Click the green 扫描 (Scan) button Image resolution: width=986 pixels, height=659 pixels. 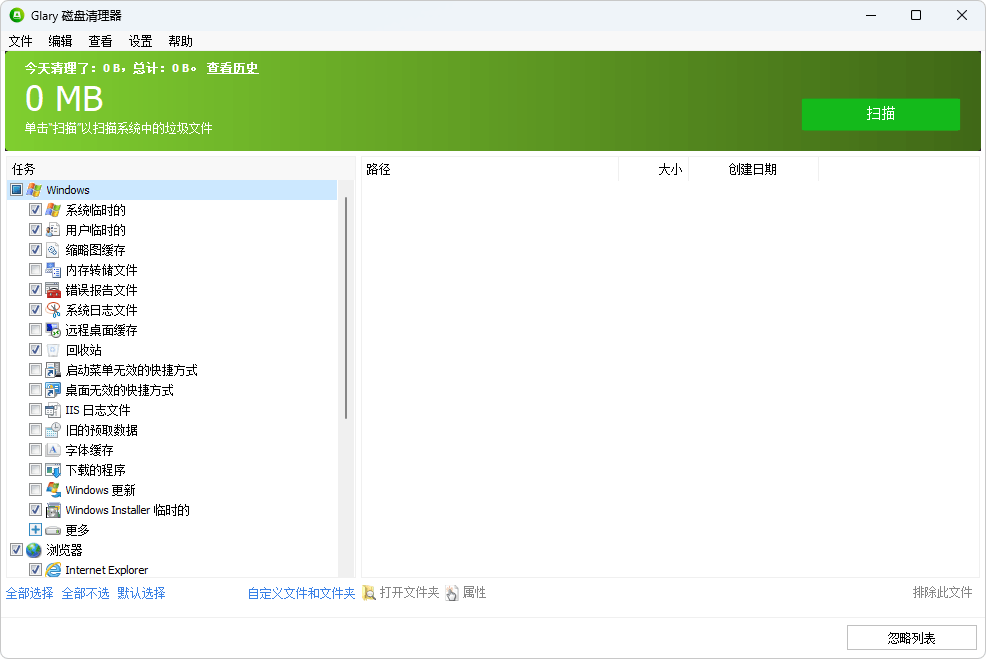(x=880, y=114)
